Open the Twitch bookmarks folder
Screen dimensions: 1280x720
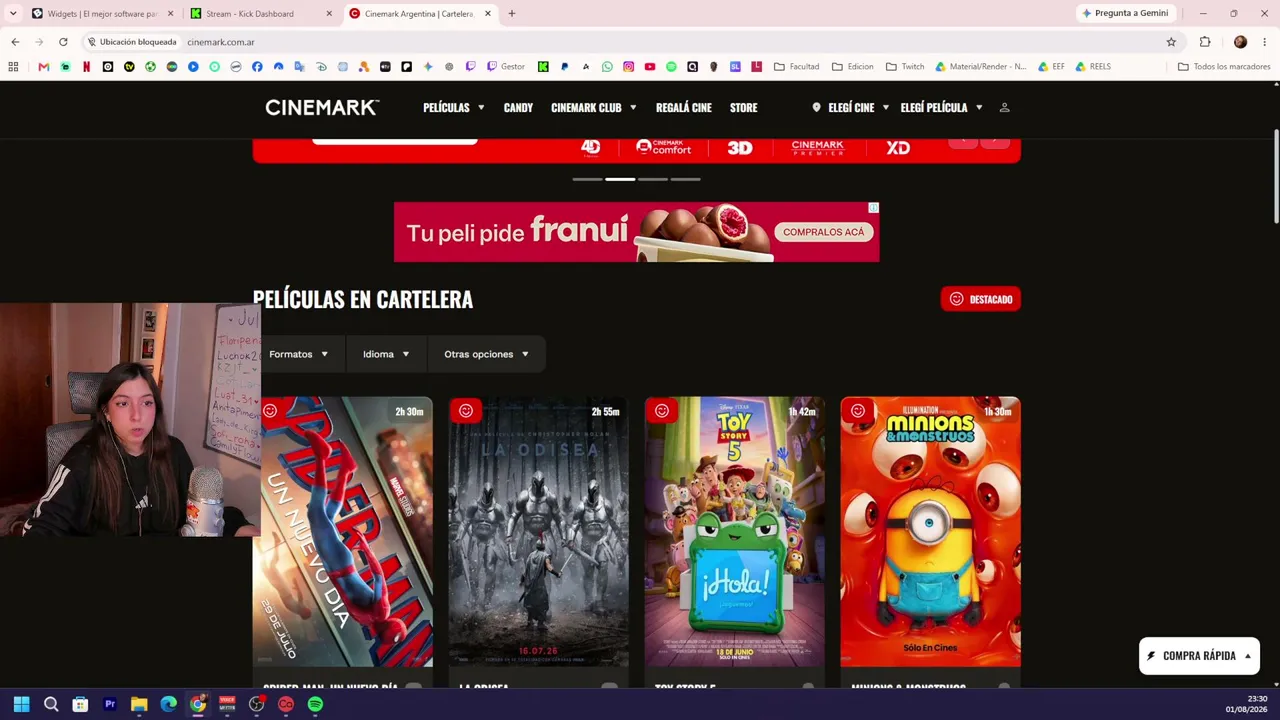(905, 67)
